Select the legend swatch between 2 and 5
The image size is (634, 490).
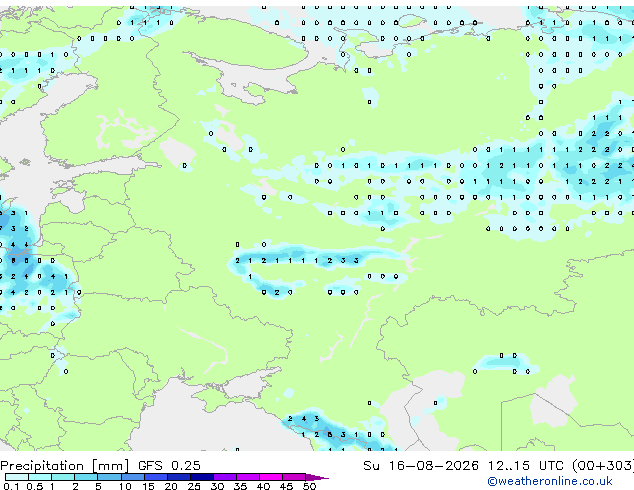click(x=86, y=477)
